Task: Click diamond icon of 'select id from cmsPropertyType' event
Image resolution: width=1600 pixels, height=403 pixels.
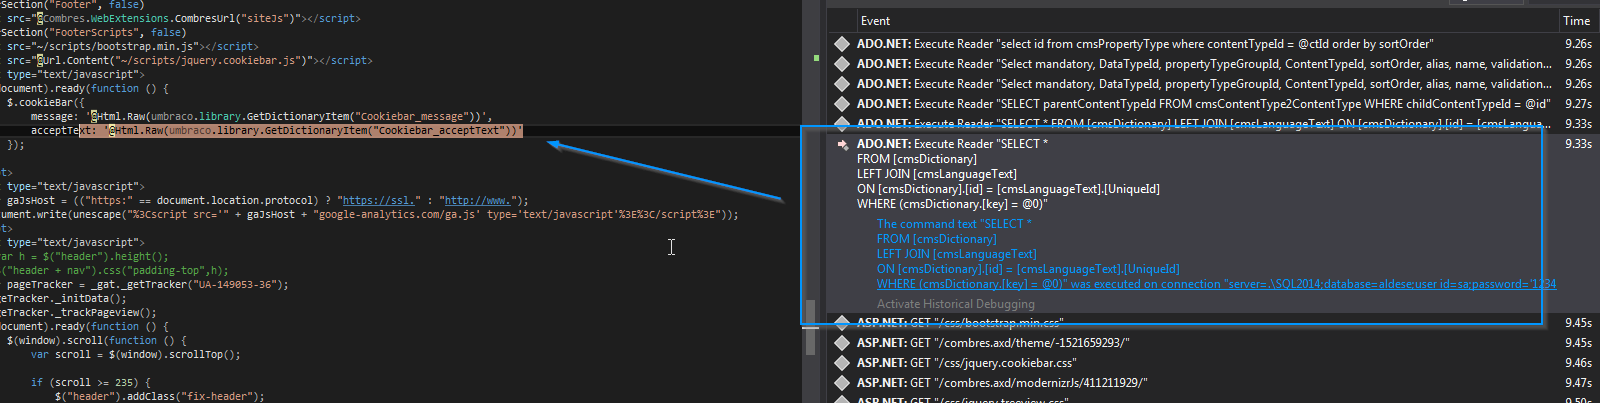Action: 842,44
